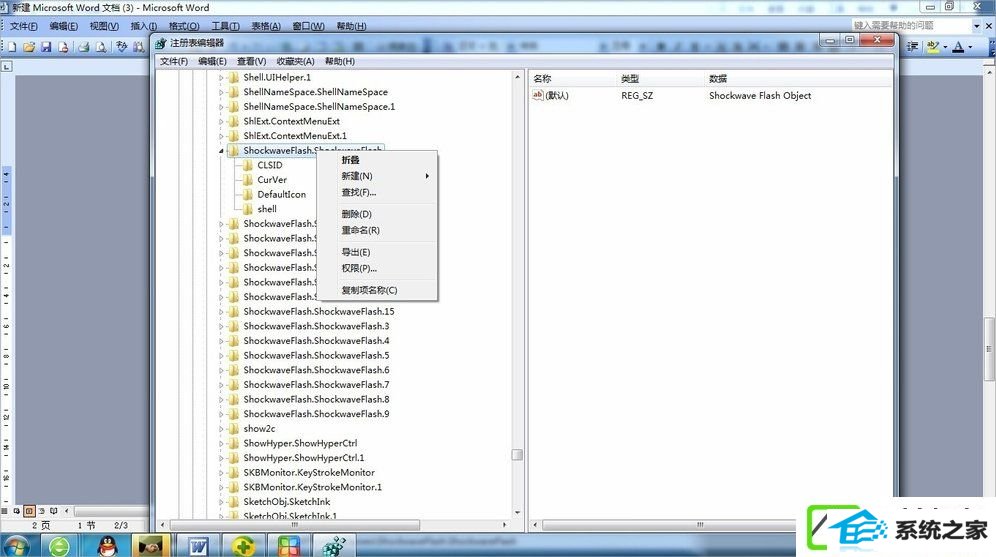Select the CurVer subkey folder

point(265,180)
